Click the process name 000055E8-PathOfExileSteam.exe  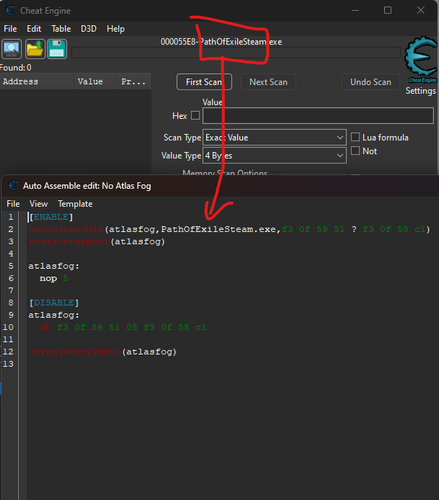(x=221, y=42)
